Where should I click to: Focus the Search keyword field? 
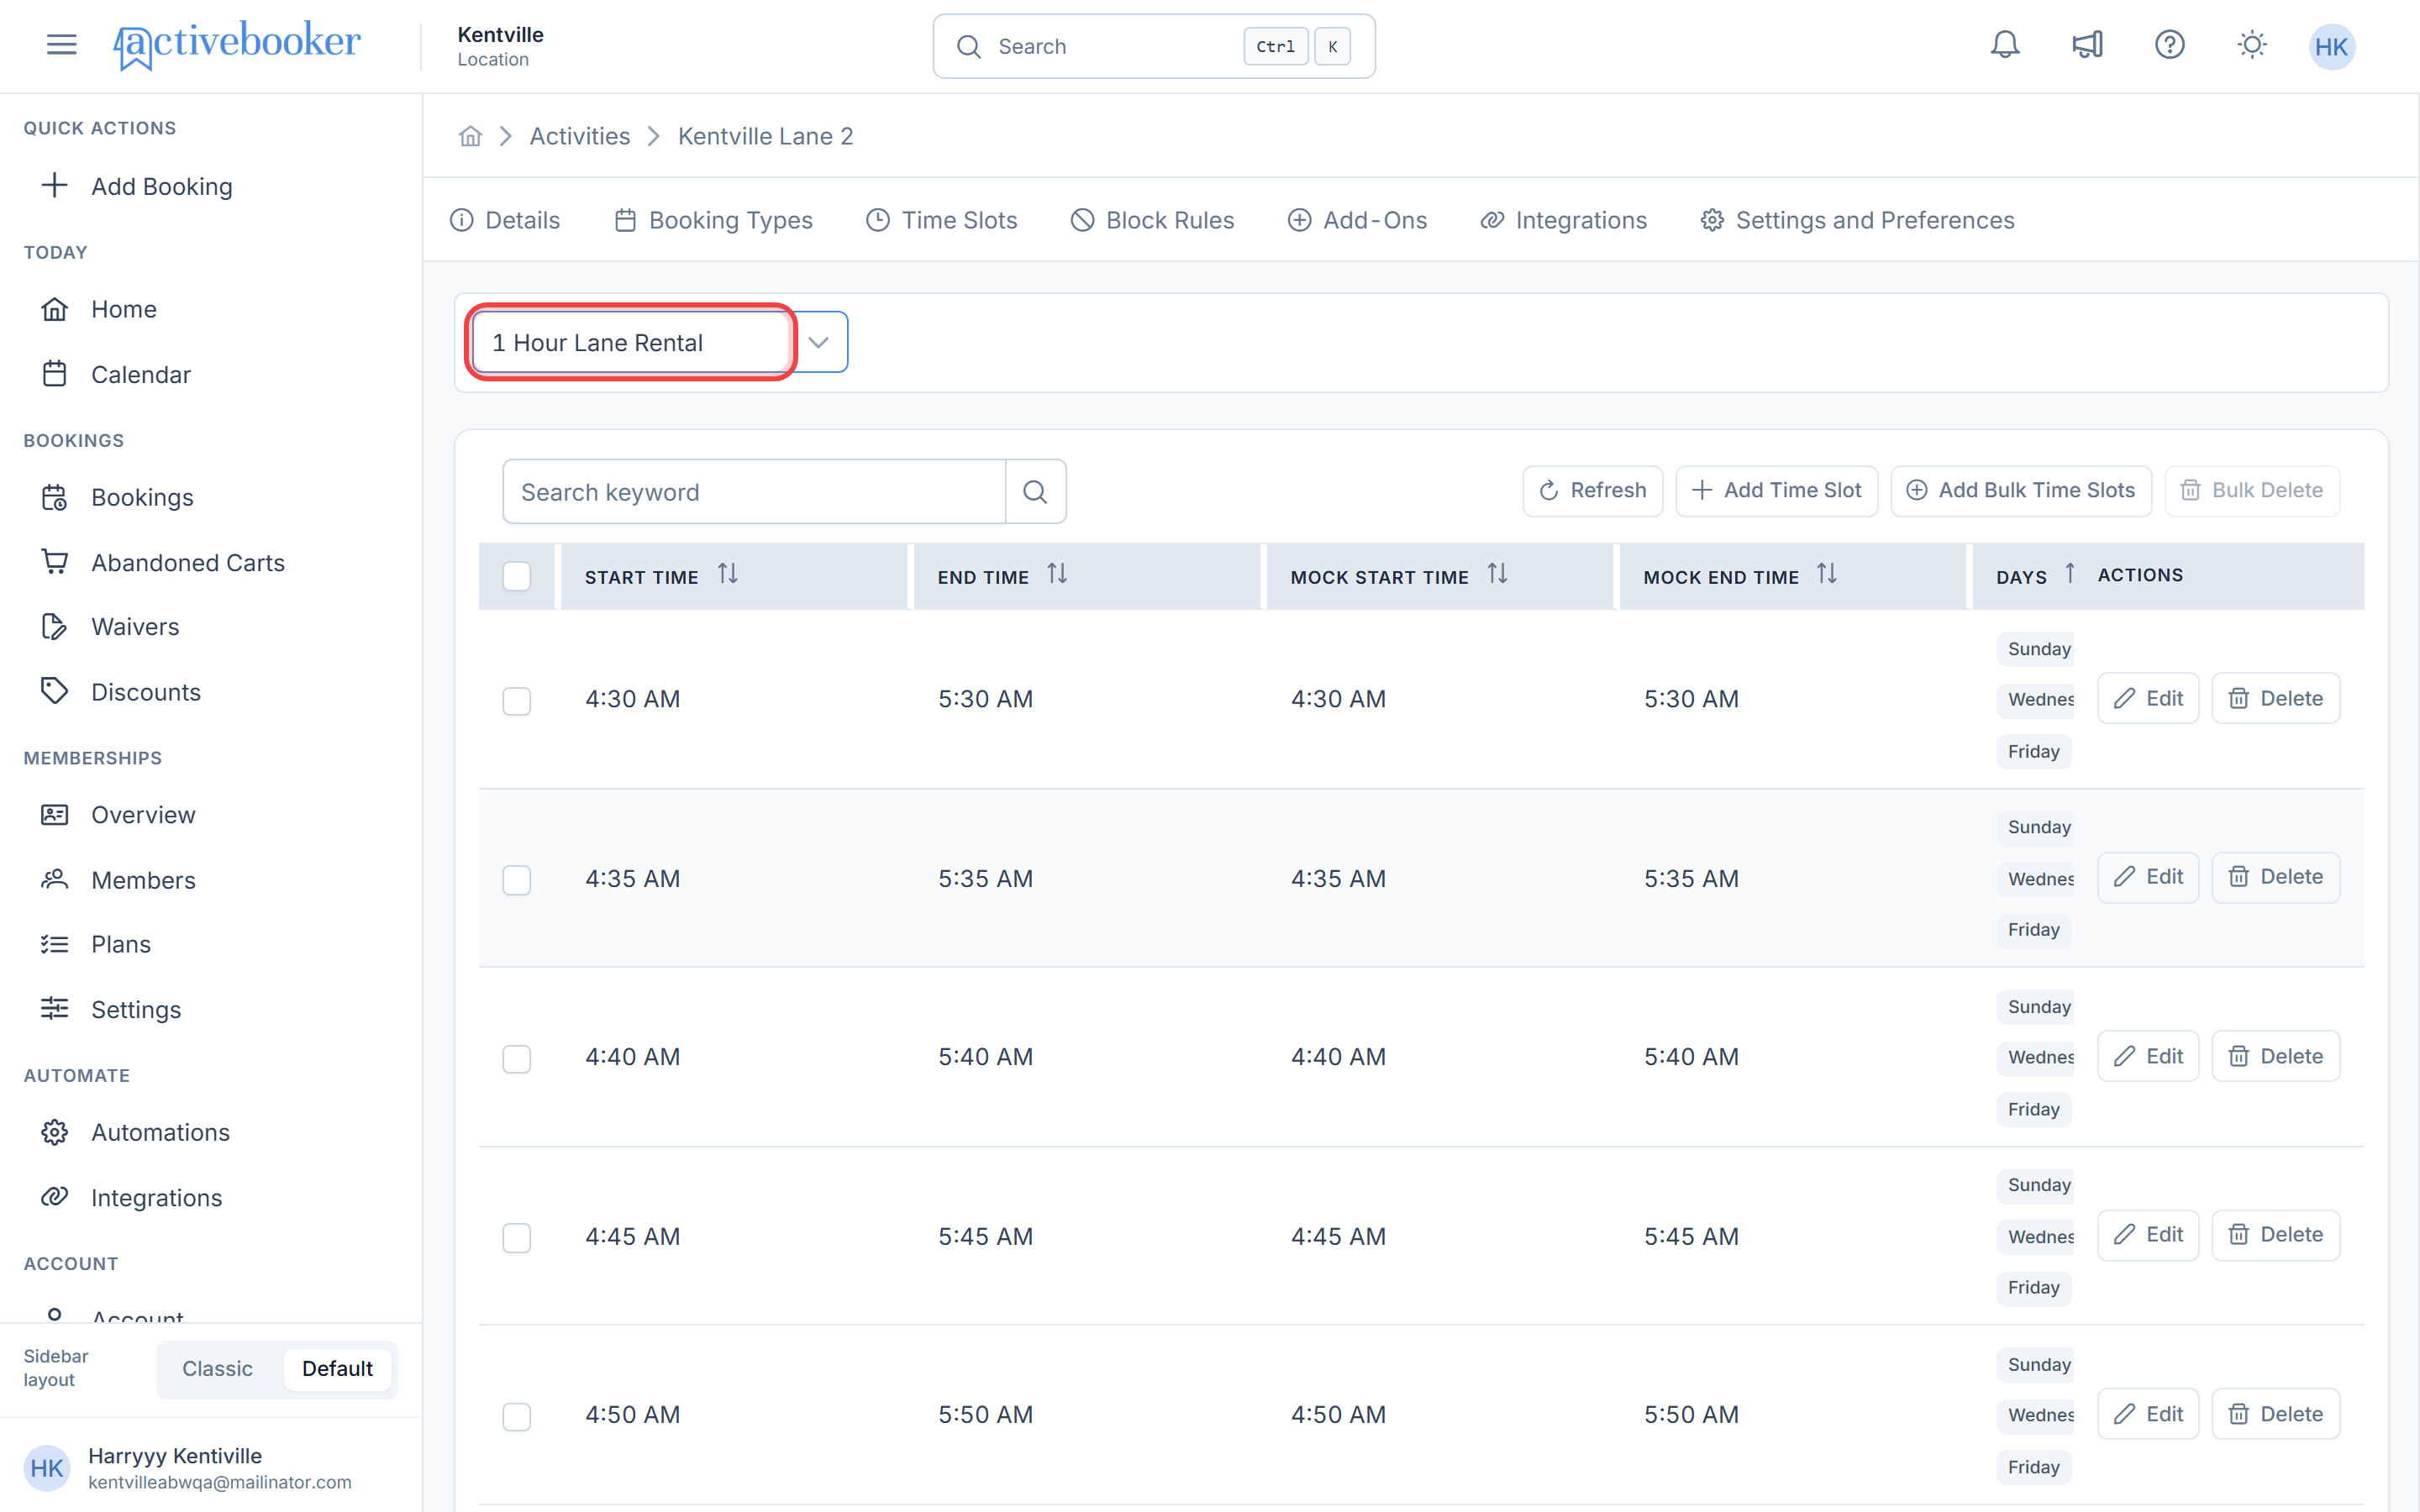point(754,491)
